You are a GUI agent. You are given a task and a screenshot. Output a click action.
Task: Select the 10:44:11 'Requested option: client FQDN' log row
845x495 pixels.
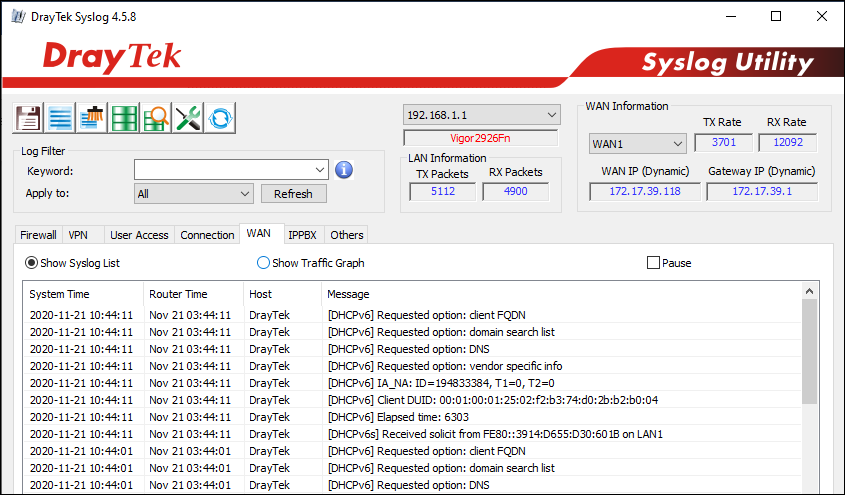[412, 315]
